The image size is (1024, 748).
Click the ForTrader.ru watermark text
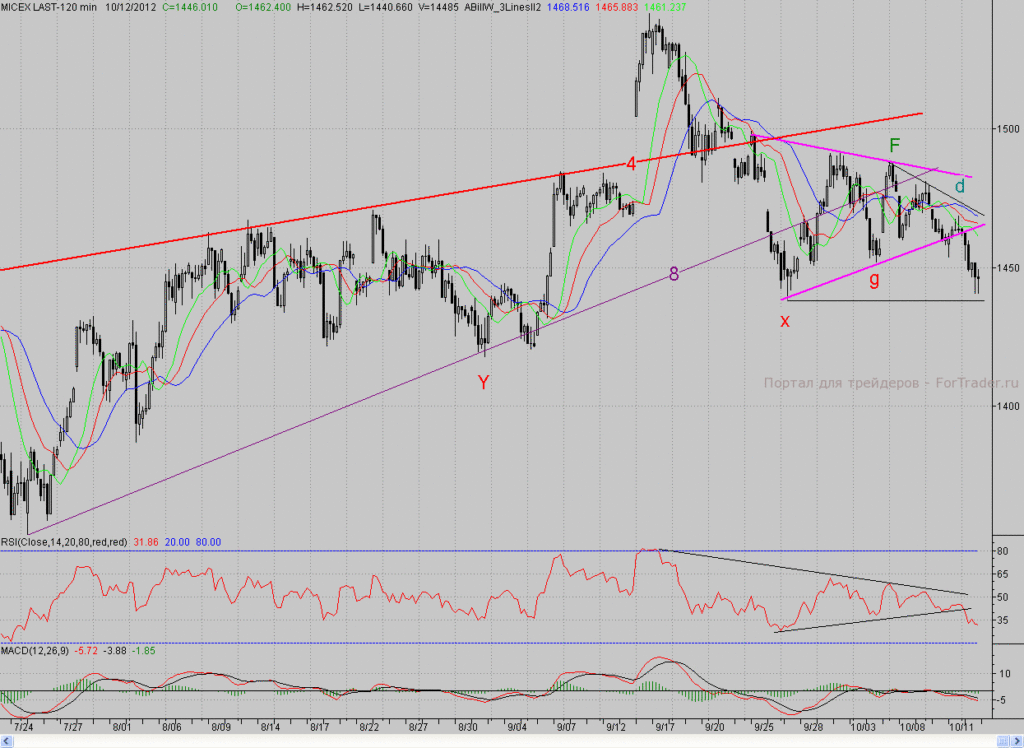(x=977, y=383)
